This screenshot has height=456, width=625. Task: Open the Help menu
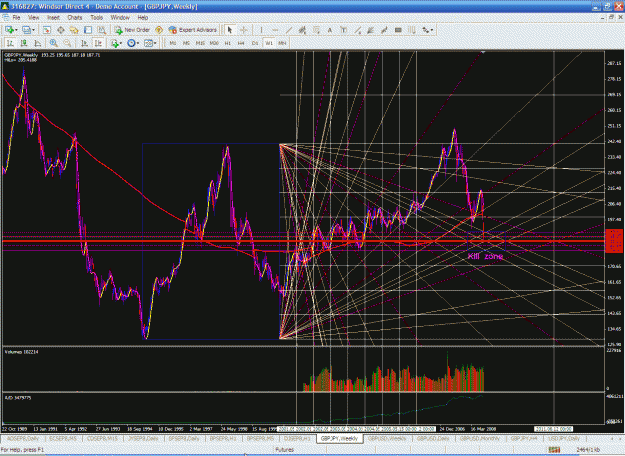(143, 18)
